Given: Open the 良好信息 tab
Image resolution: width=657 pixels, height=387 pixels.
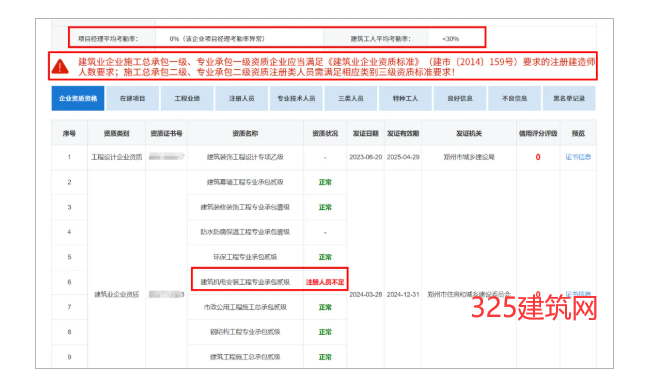Looking at the screenshot, I should pyautogui.click(x=460, y=98).
